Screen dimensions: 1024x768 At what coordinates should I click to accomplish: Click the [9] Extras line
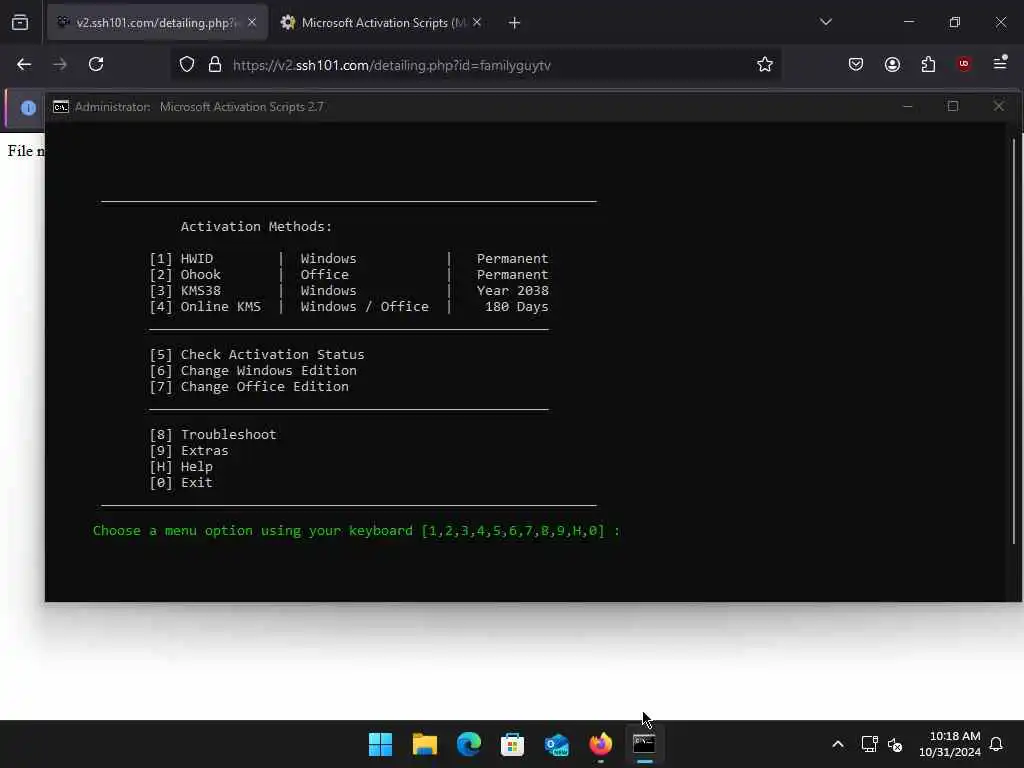click(189, 451)
